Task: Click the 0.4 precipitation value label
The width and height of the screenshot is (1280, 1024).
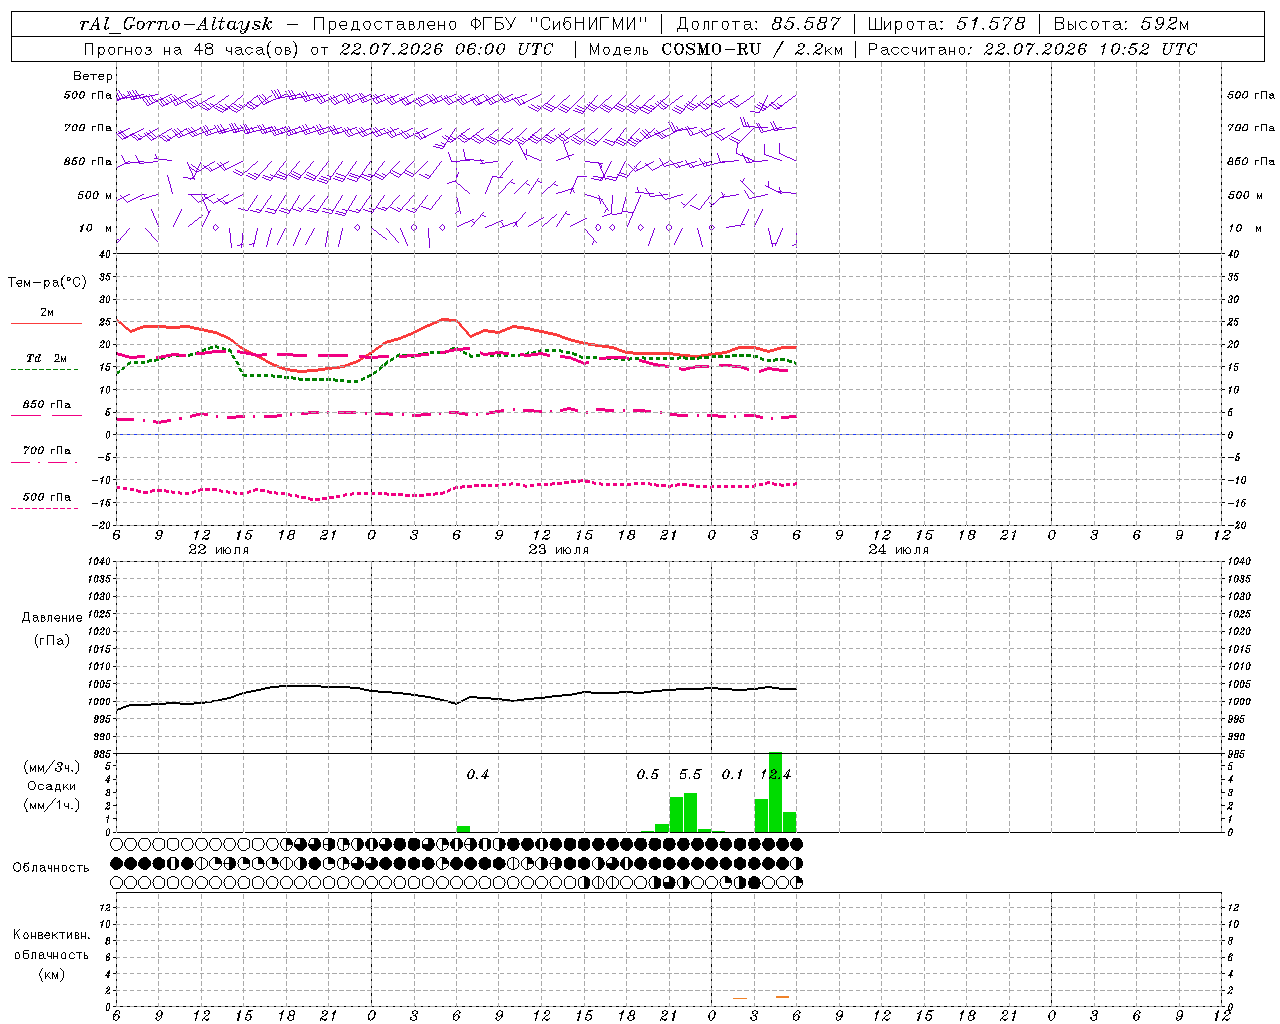Action: 478,774
